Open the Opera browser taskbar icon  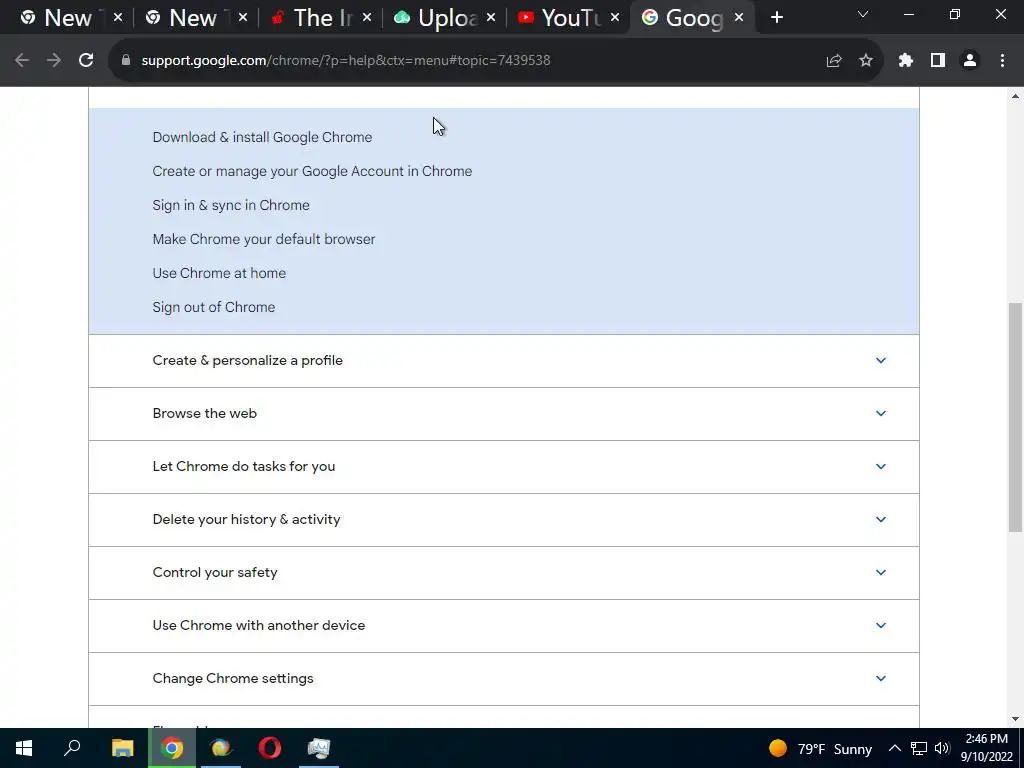[270, 748]
